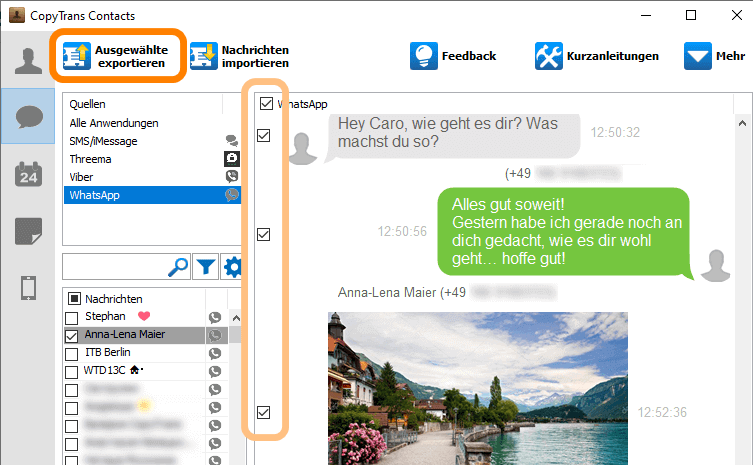This screenshot has width=753, height=465.
Task: Click the Threema lock icon
Action: [x=232, y=159]
